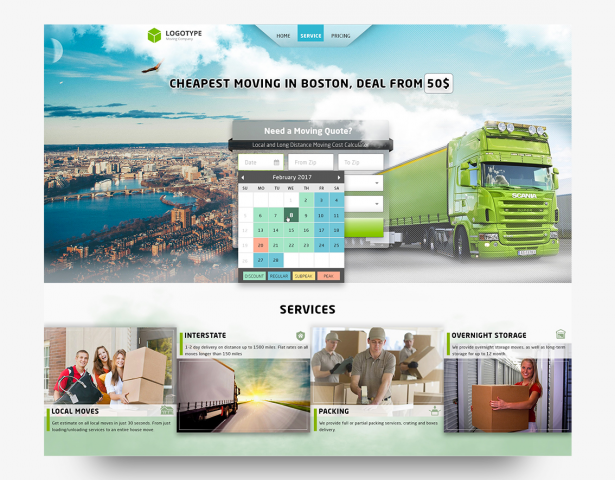Open the HOME nav tab
Image resolution: width=615 pixels, height=480 pixels.
283,36
